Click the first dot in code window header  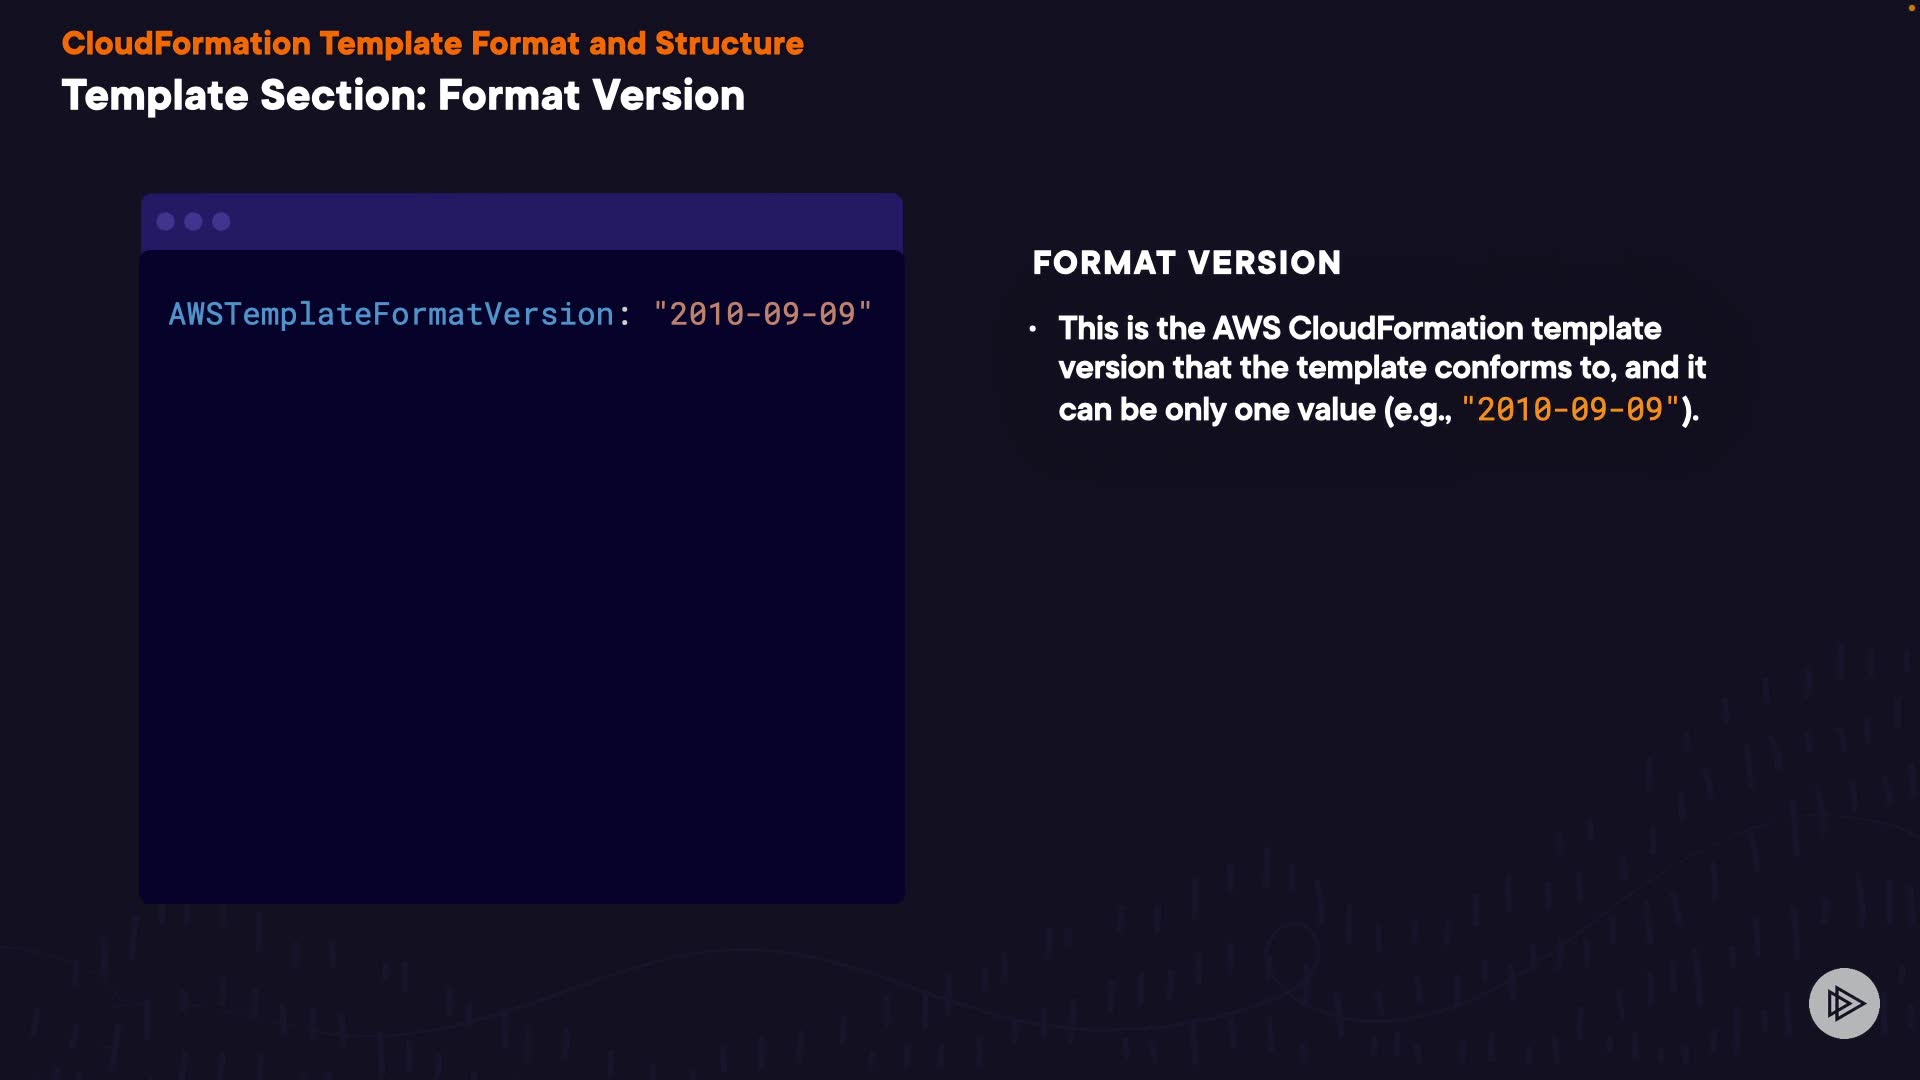click(166, 222)
